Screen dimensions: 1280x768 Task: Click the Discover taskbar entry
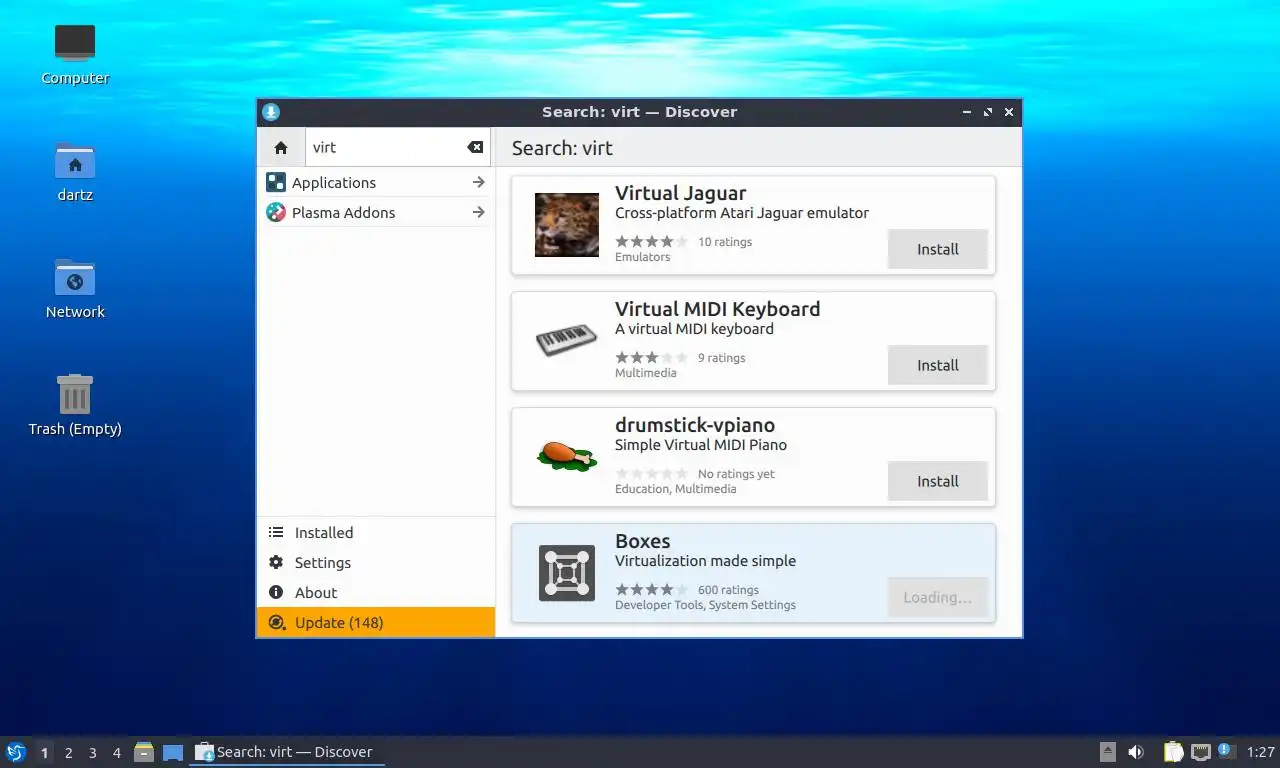pos(287,752)
